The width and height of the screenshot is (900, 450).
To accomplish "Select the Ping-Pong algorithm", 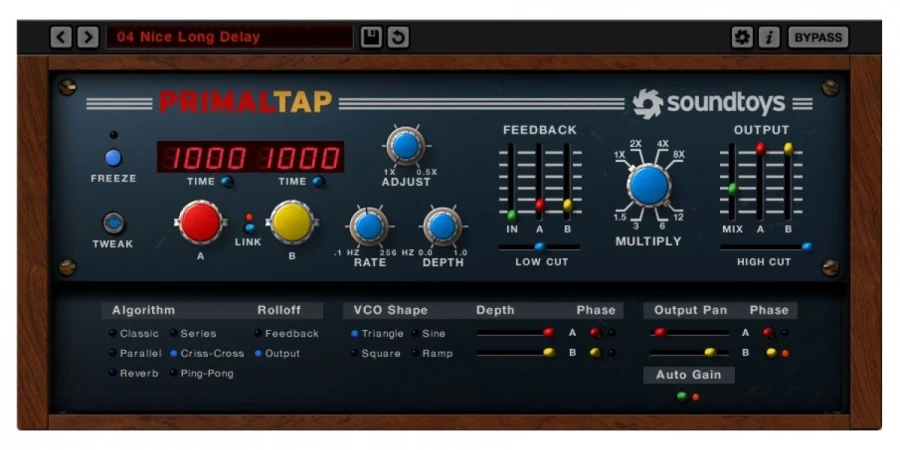I will (x=202, y=374).
